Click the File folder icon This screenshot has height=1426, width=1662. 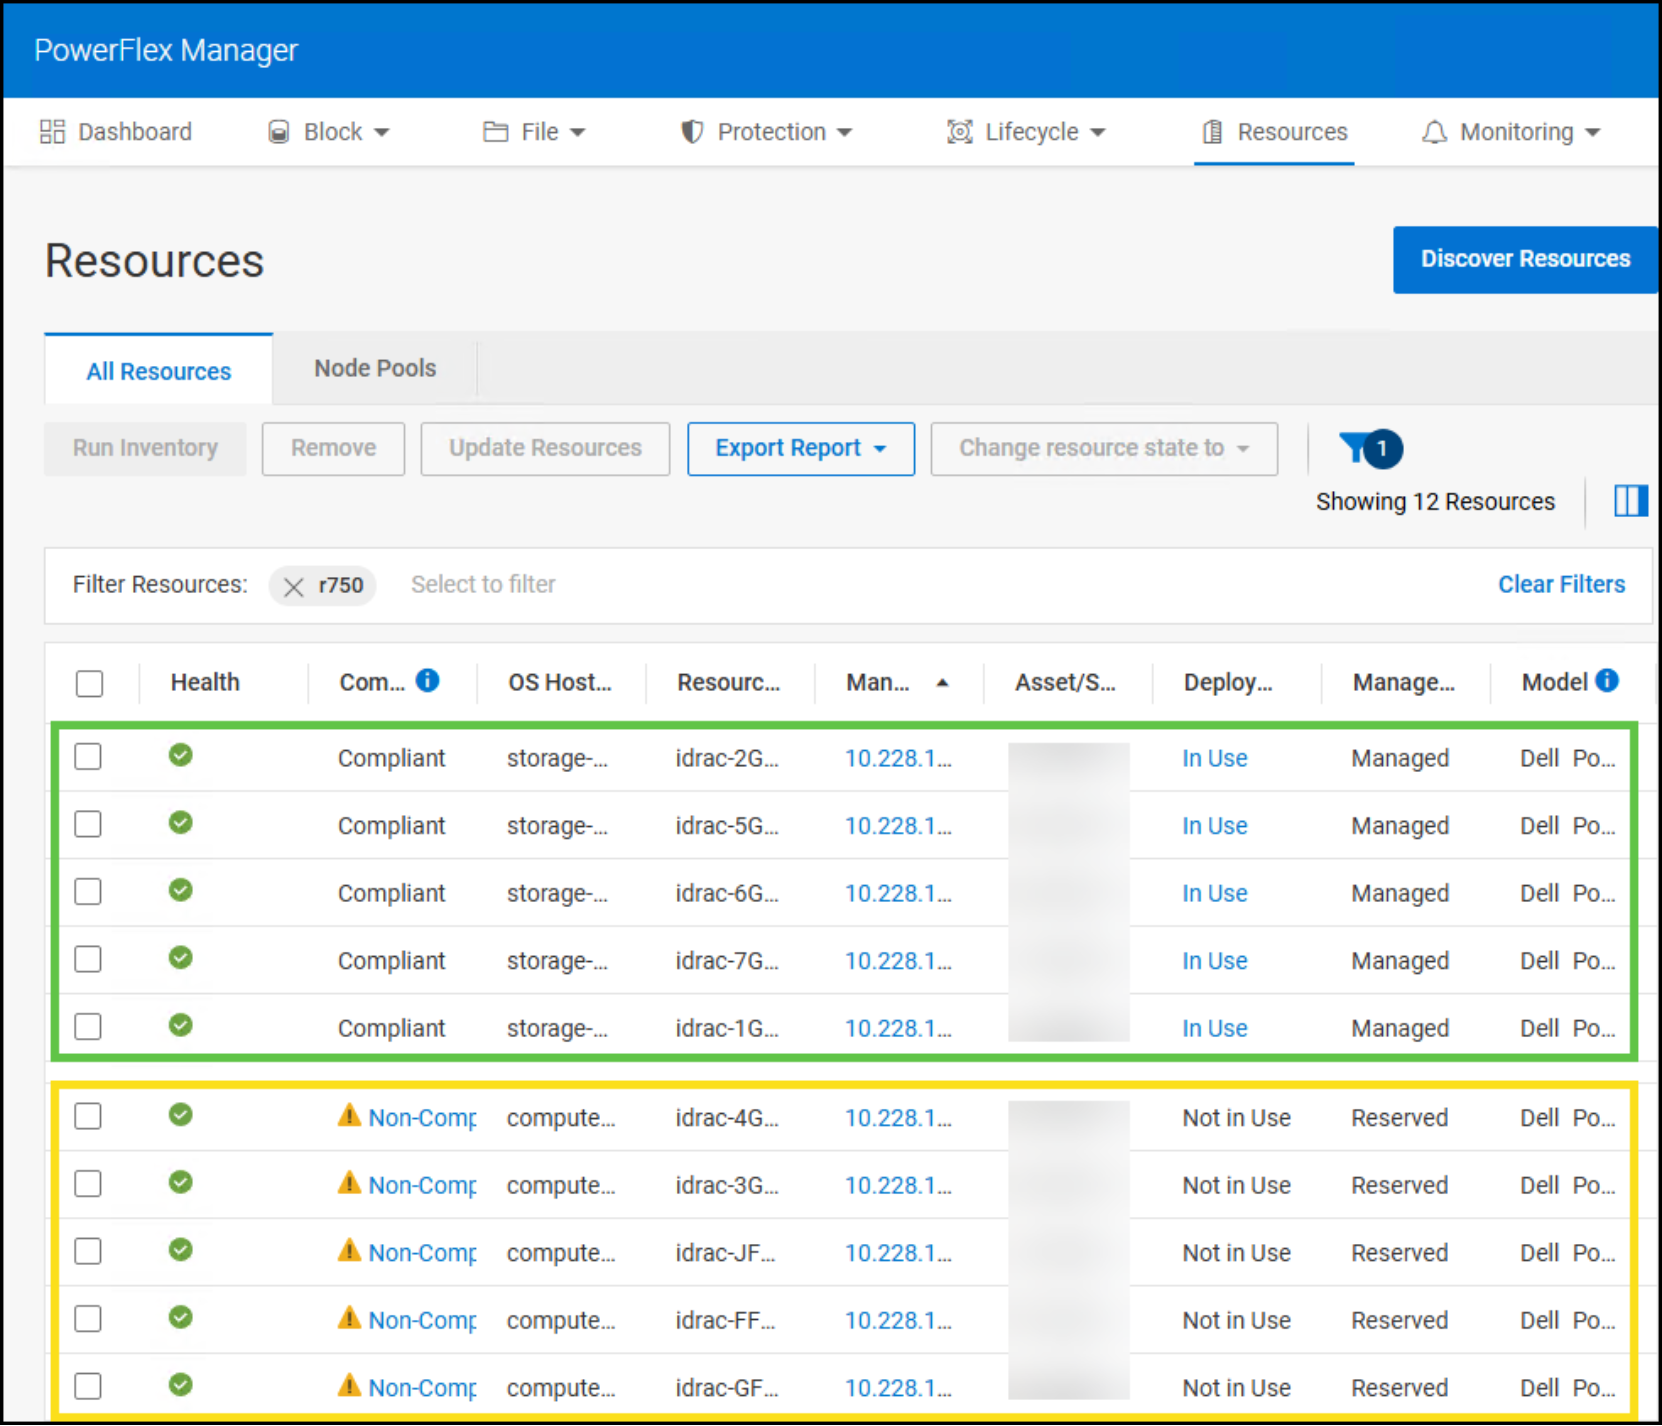tap(495, 132)
